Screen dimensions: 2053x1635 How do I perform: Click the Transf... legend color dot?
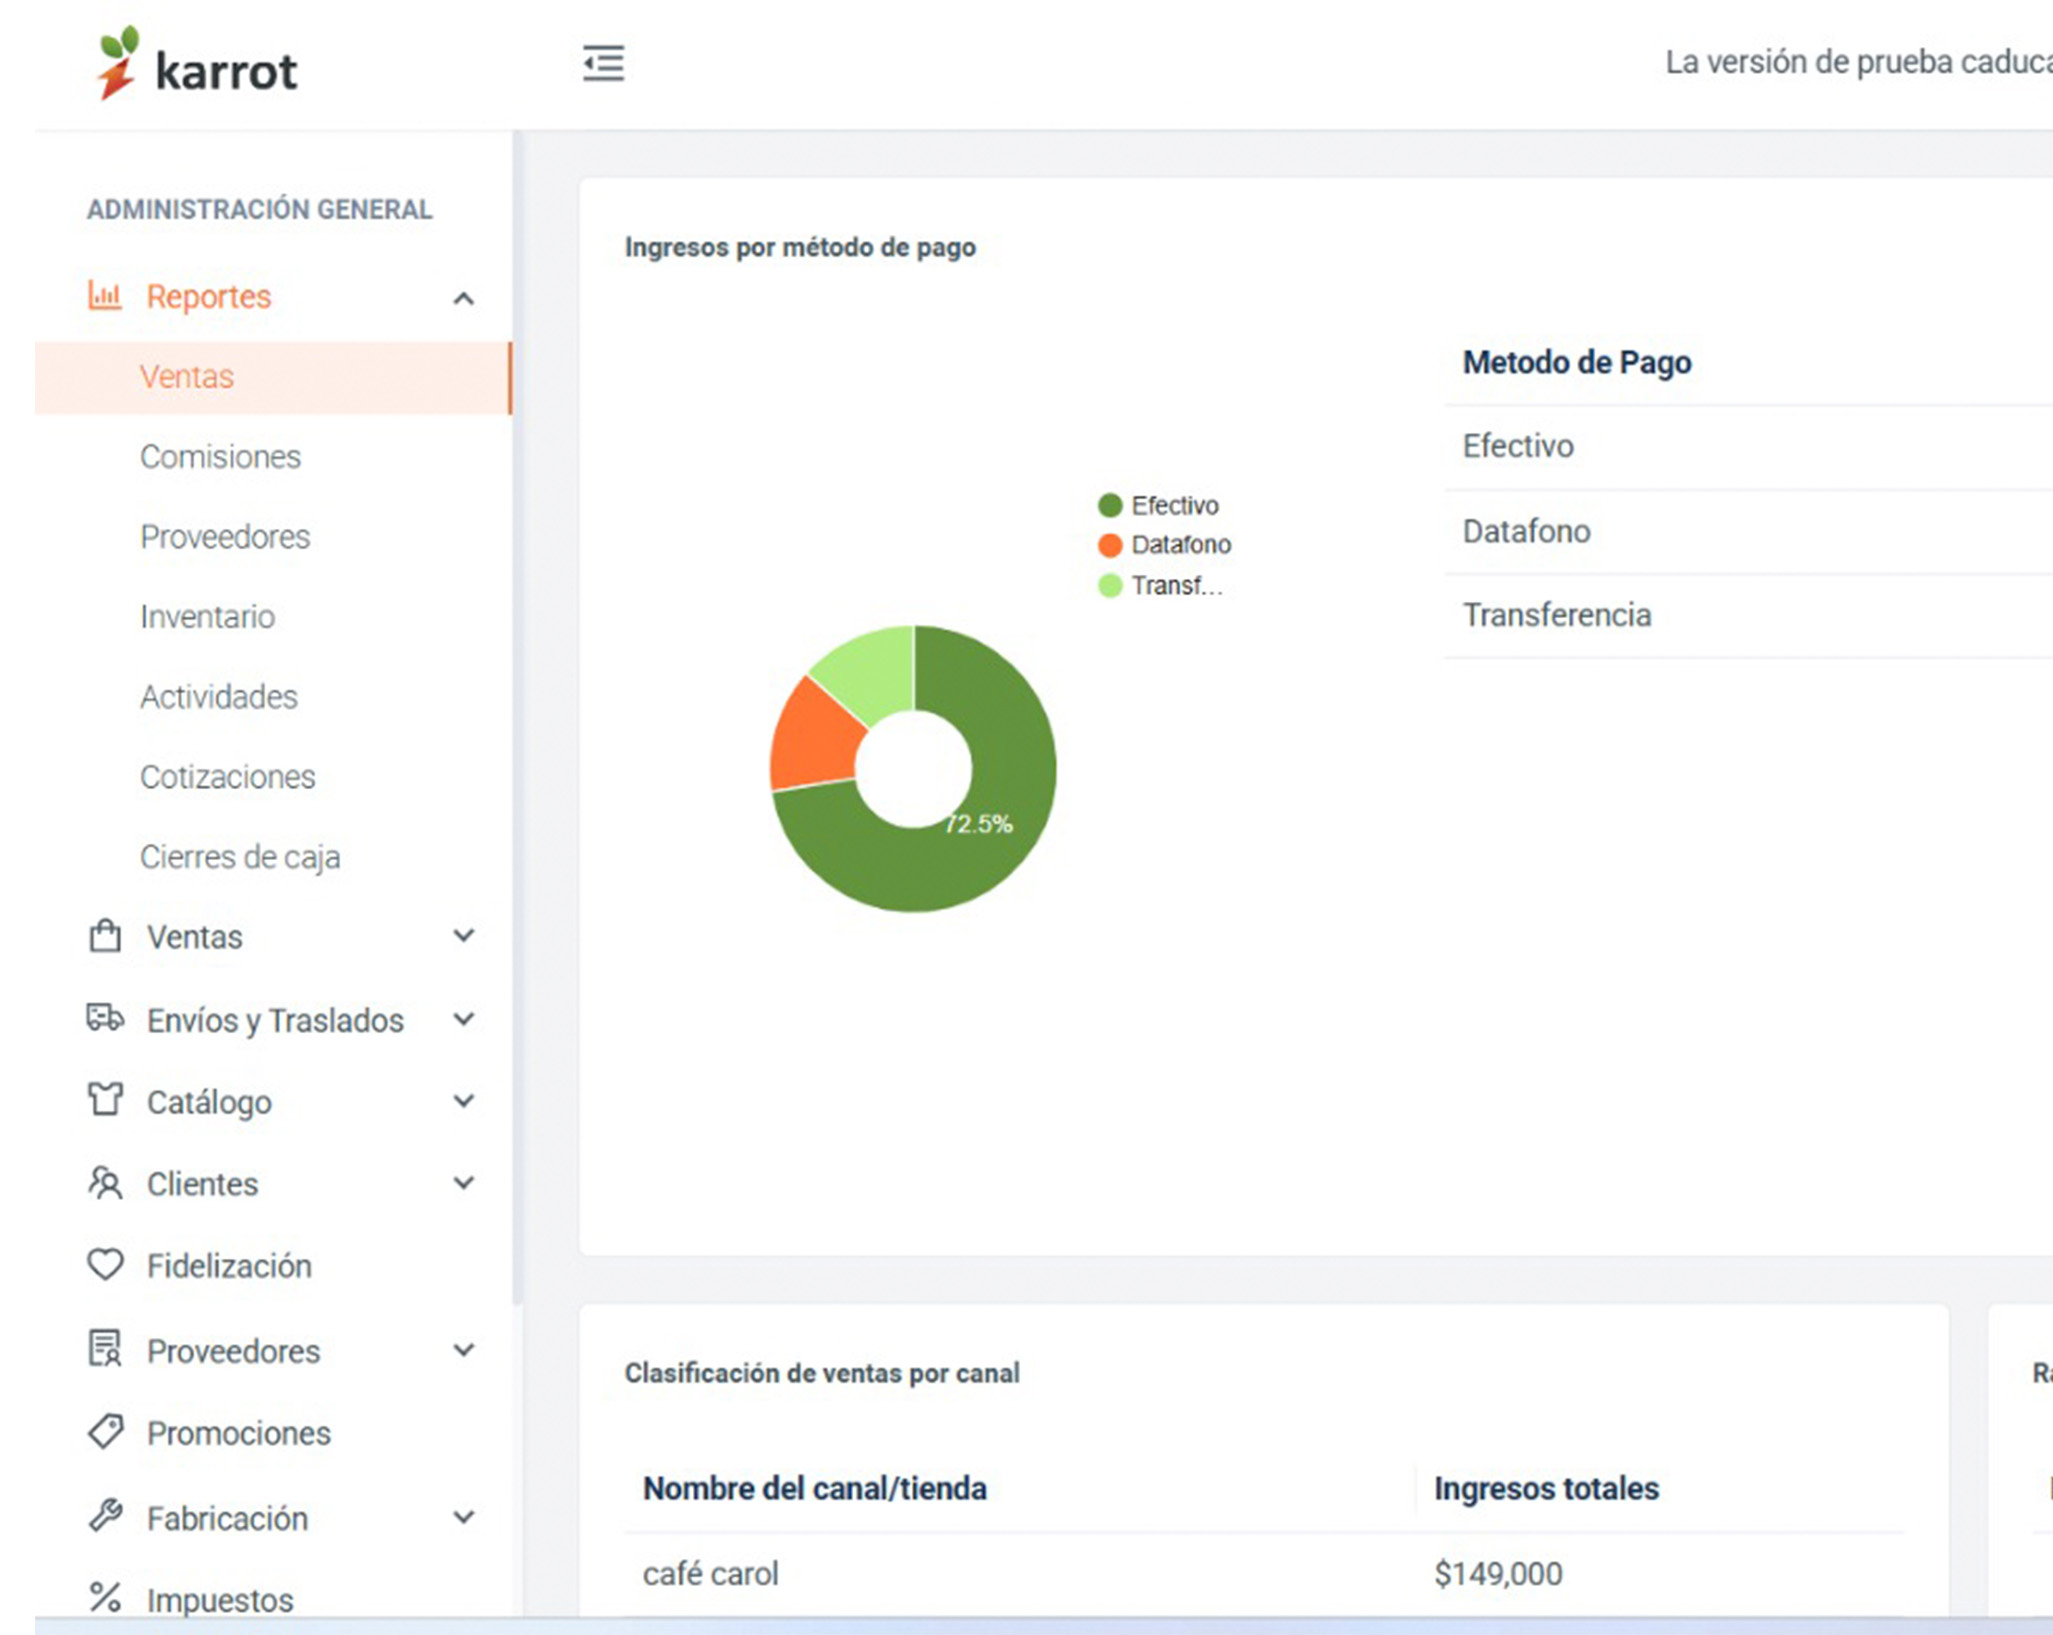1110,585
